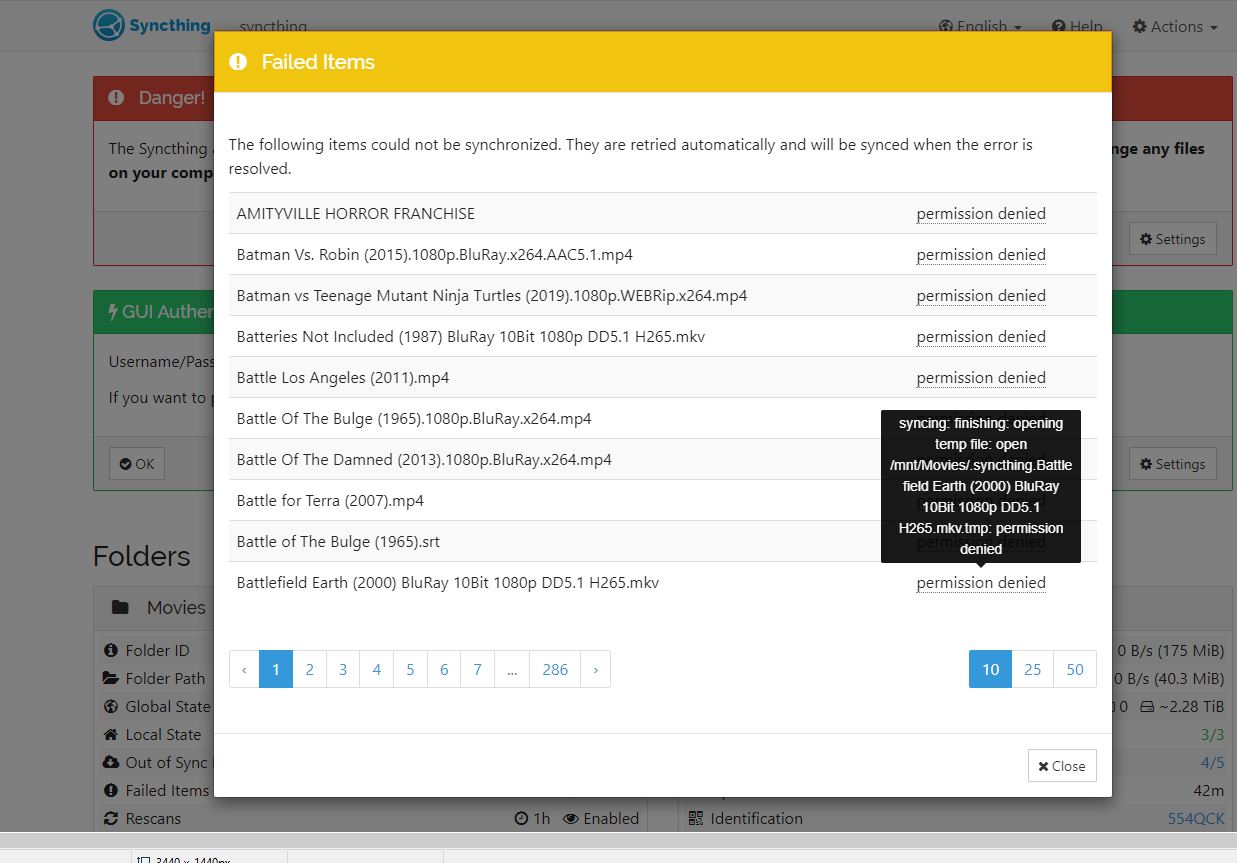Image resolution: width=1237 pixels, height=863 pixels.
Task: Click the ellipsis item in pagination
Action: [512, 669]
